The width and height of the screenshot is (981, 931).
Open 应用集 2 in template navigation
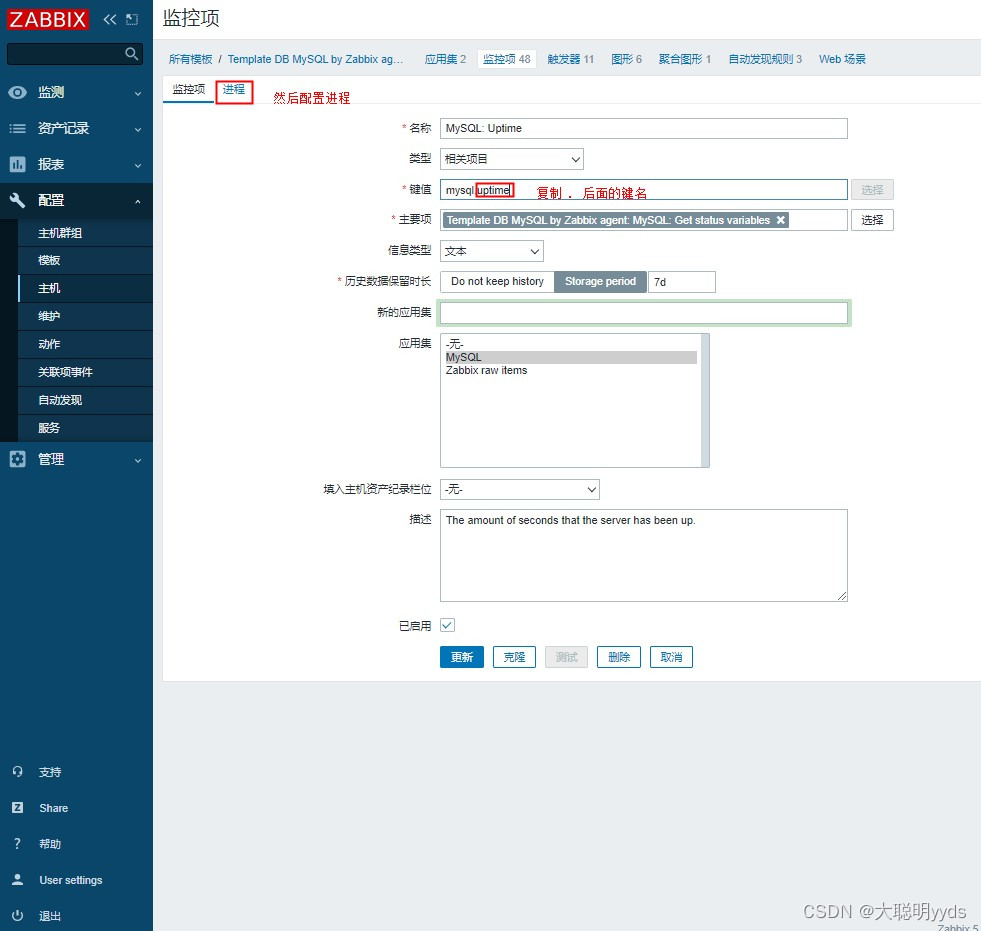coord(445,59)
